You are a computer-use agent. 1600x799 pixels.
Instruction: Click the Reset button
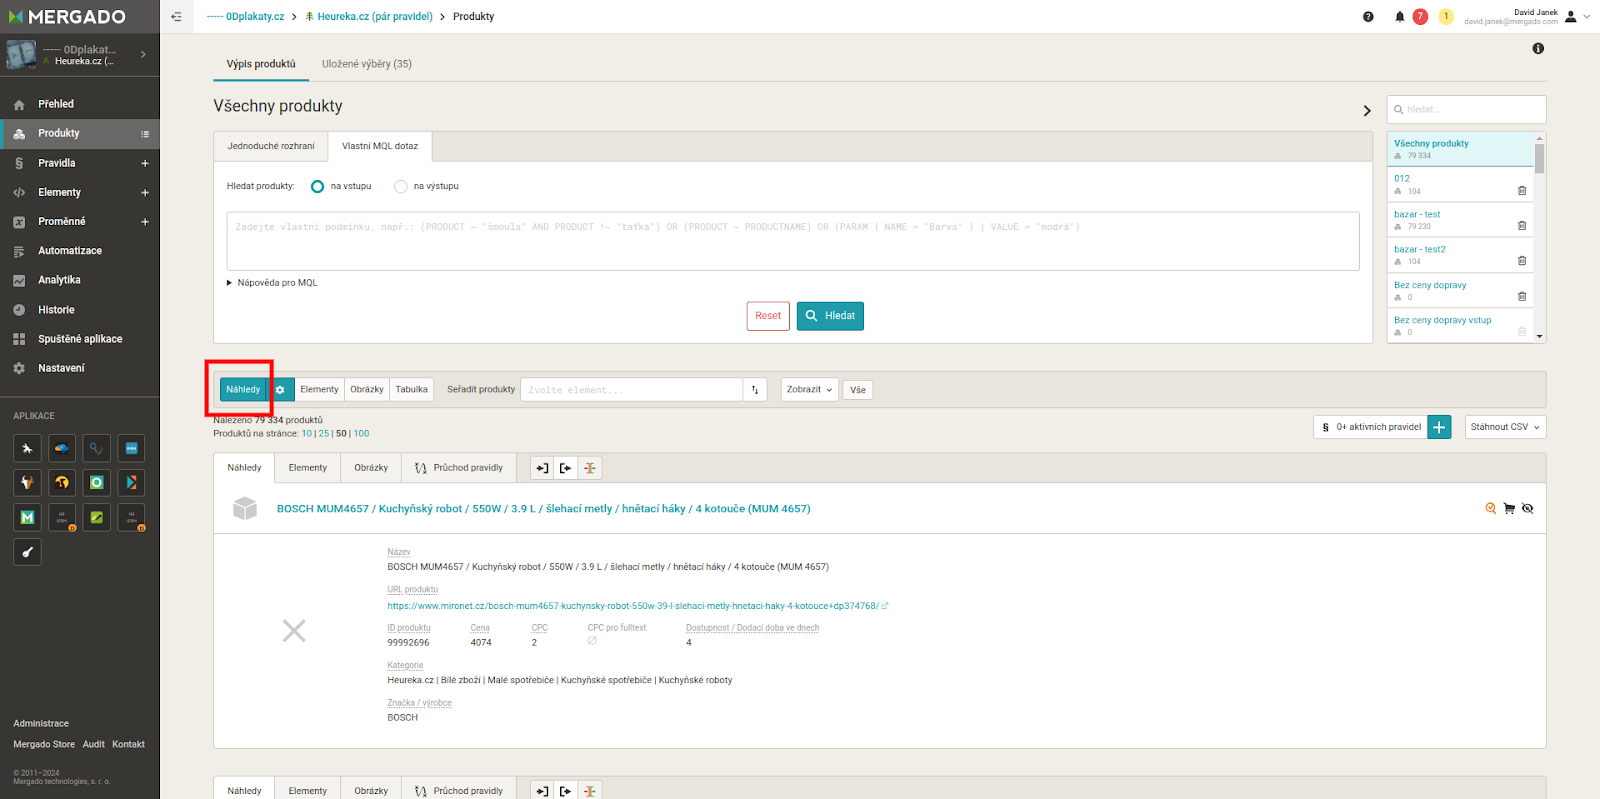[x=768, y=316]
